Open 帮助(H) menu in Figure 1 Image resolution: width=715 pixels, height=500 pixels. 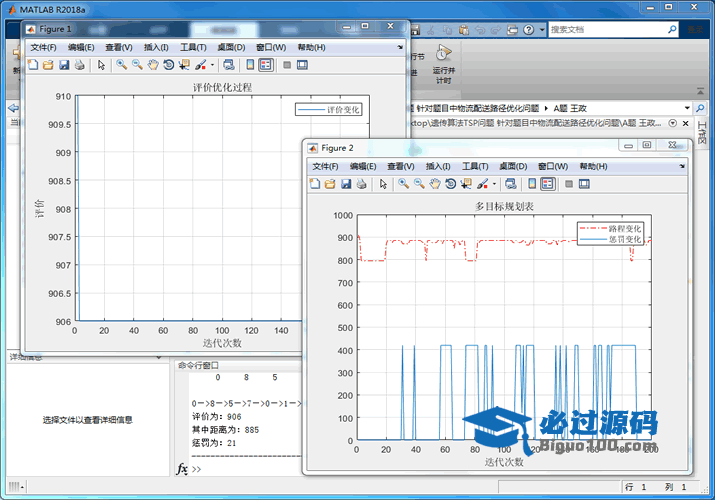coord(311,47)
